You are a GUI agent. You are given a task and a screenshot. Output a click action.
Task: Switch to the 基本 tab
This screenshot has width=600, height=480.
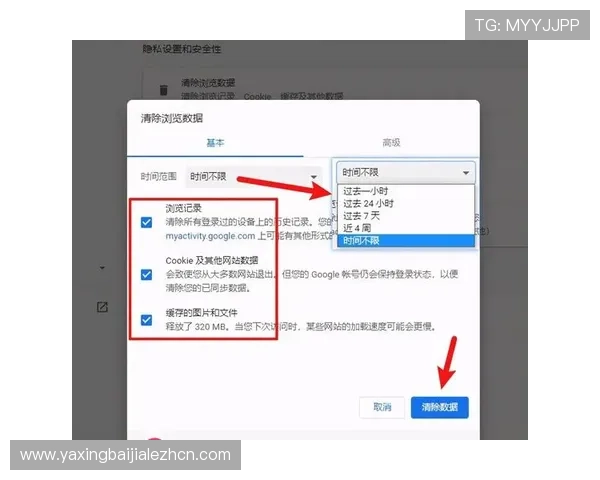[215, 143]
